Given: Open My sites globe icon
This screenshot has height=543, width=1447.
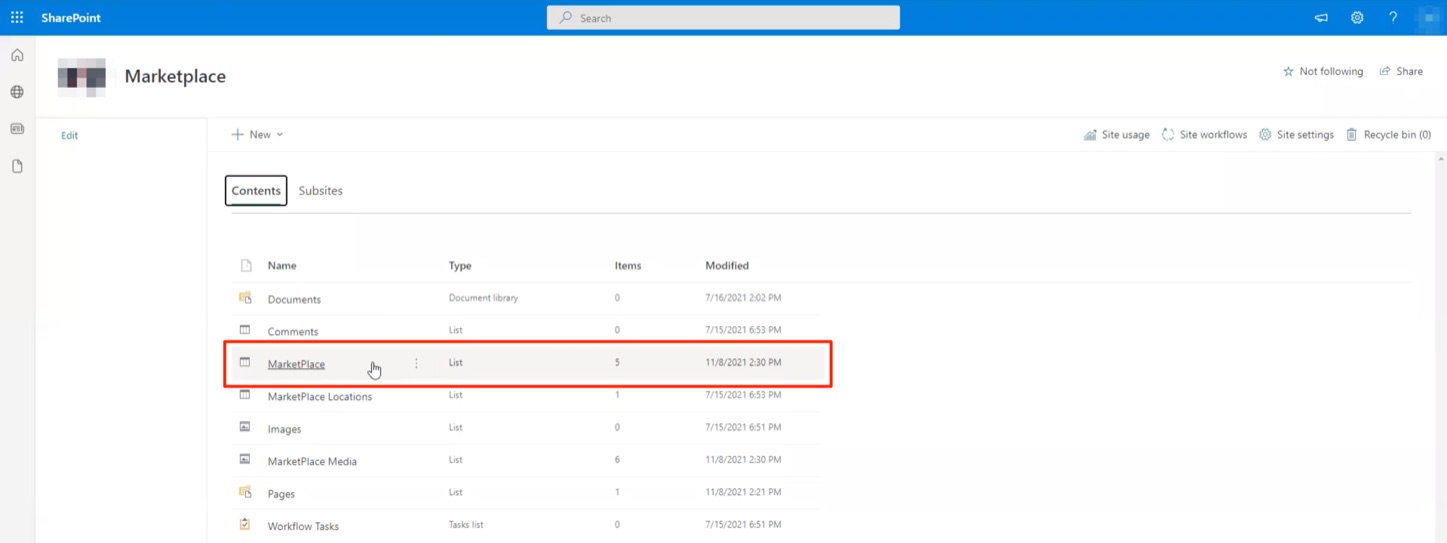Looking at the screenshot, I should tap(17, 92).
